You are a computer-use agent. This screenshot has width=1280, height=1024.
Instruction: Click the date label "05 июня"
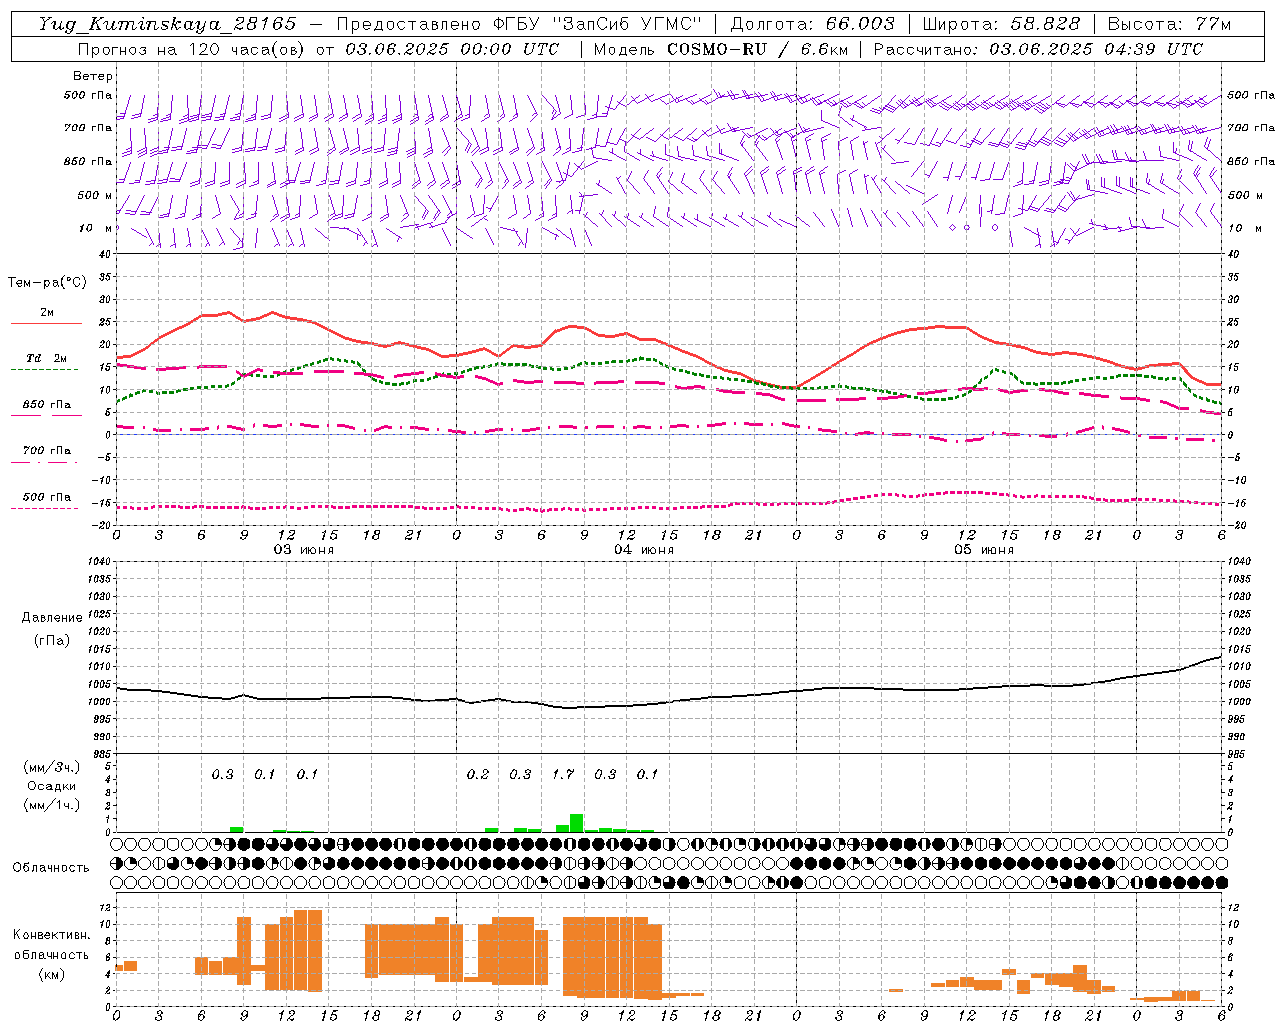[984, 550]
